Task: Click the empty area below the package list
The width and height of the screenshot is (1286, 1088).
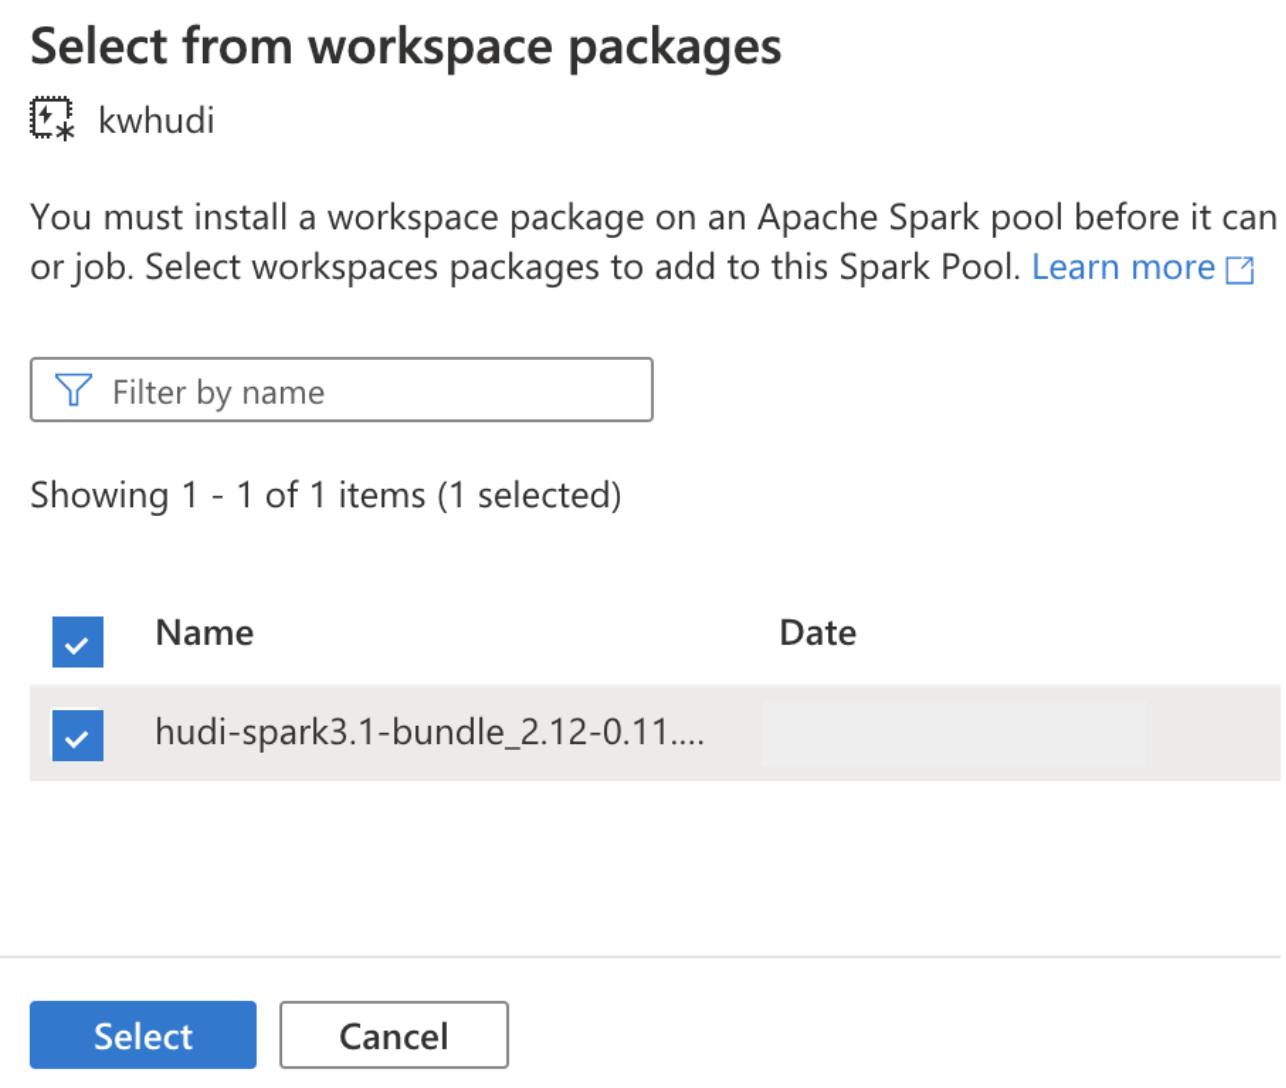Action: point(655,865)
